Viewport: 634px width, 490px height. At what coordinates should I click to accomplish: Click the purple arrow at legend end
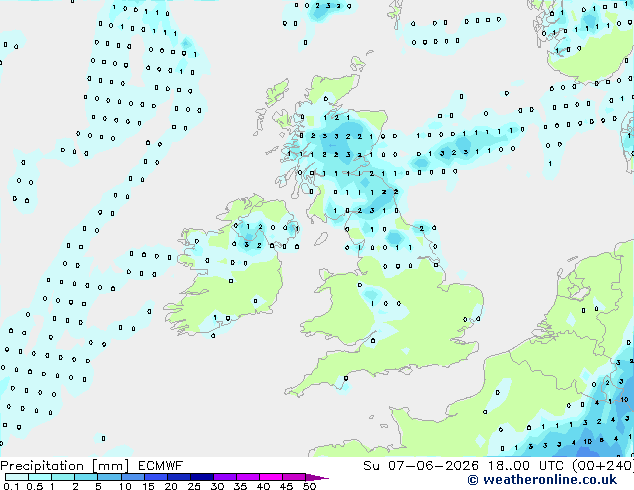point(317,477)
